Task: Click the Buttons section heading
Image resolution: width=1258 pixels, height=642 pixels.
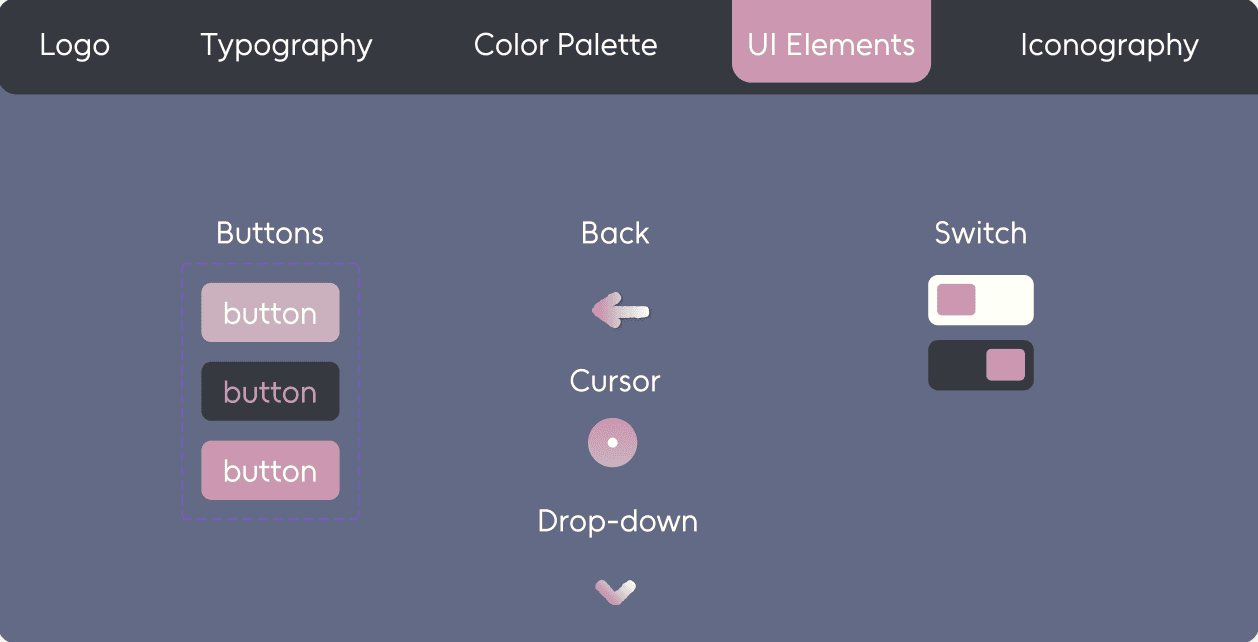Action: click(x=270, y=233)
